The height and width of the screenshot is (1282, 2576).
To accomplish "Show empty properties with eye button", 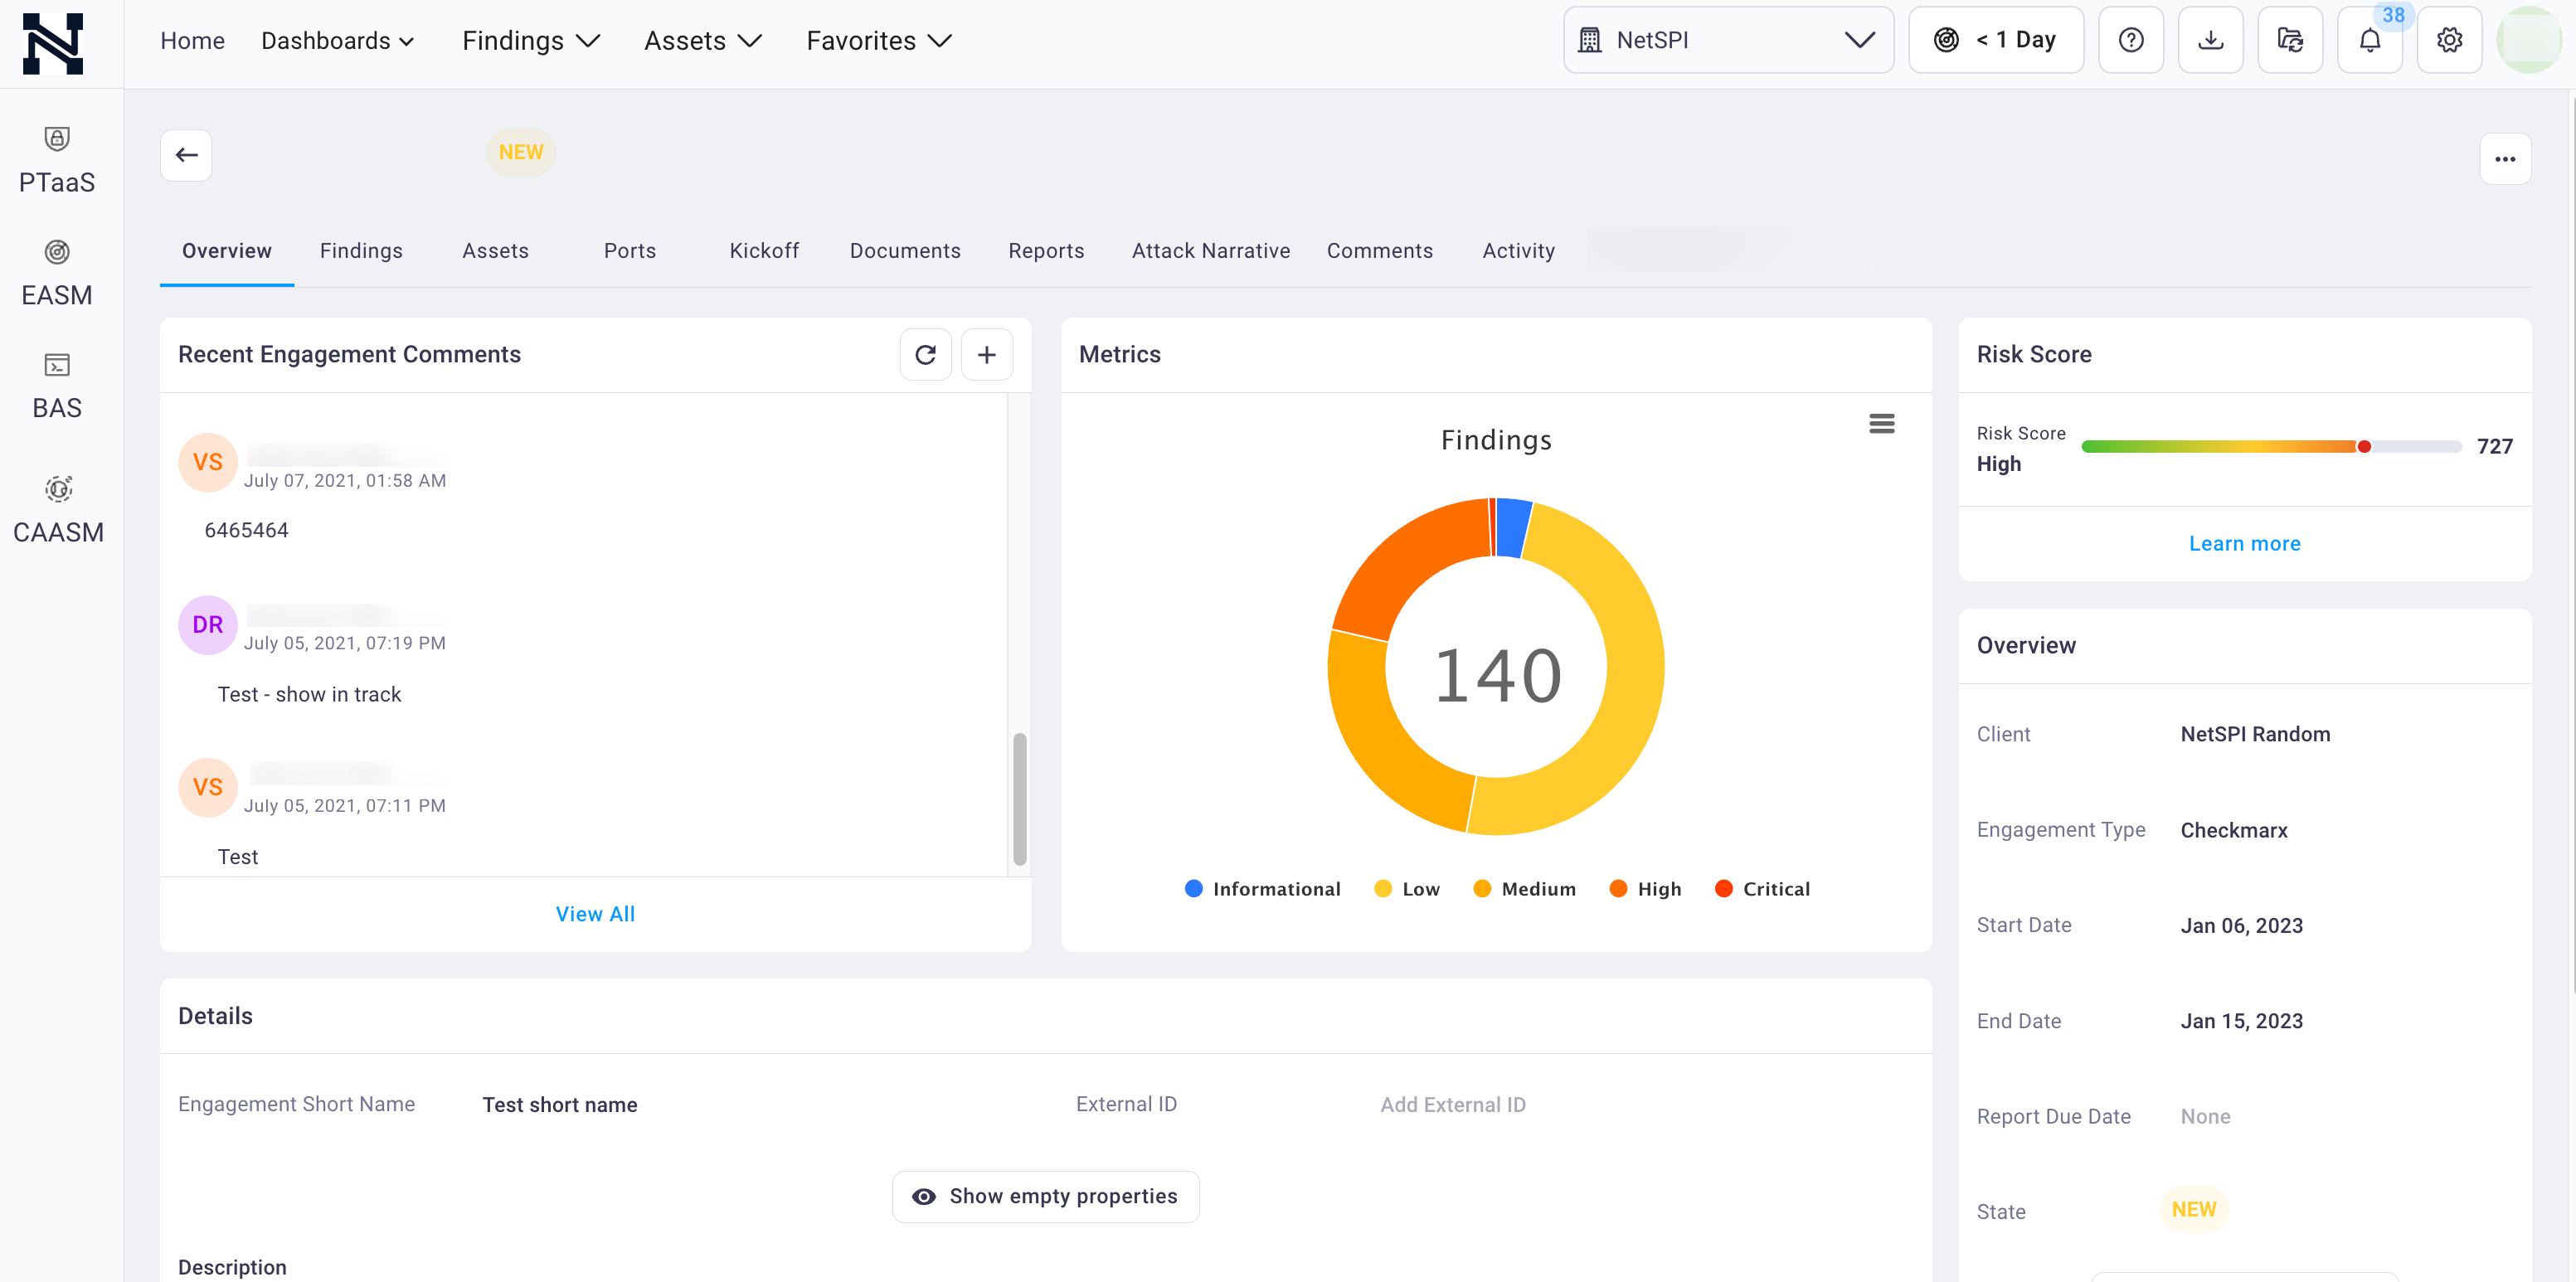I will point(1045,1197).
